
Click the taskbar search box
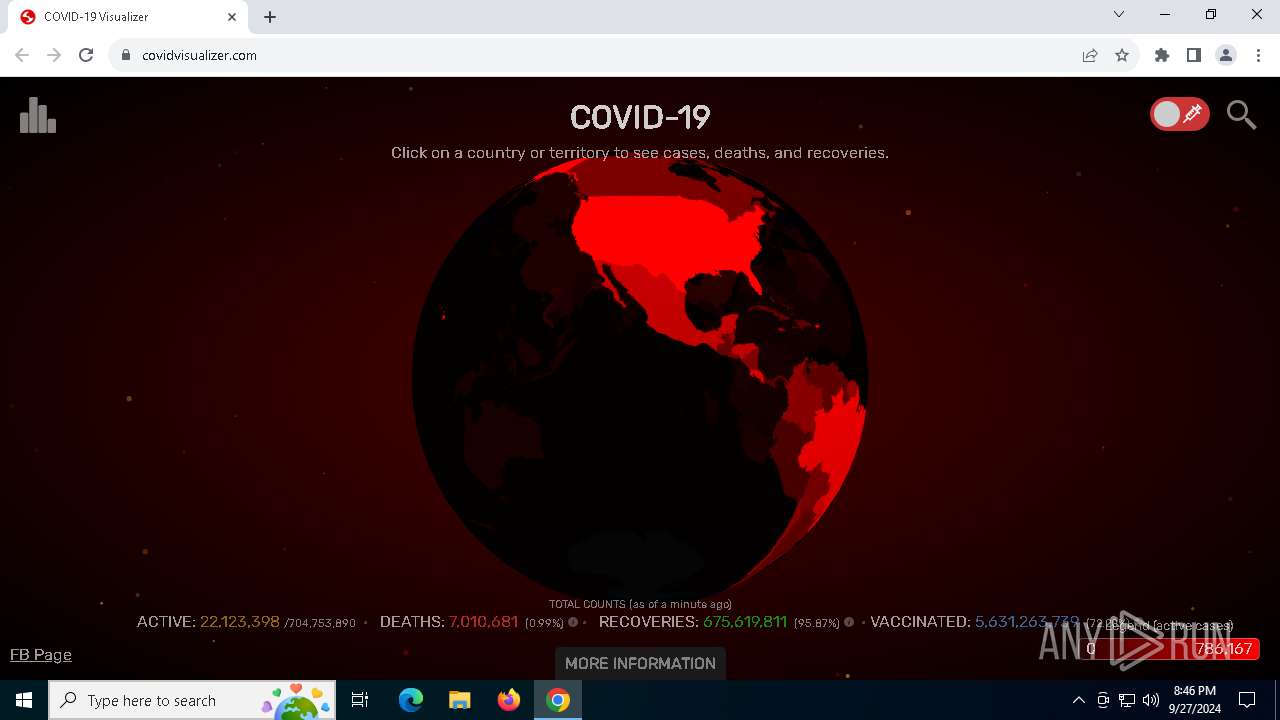(x=192, y=700)
